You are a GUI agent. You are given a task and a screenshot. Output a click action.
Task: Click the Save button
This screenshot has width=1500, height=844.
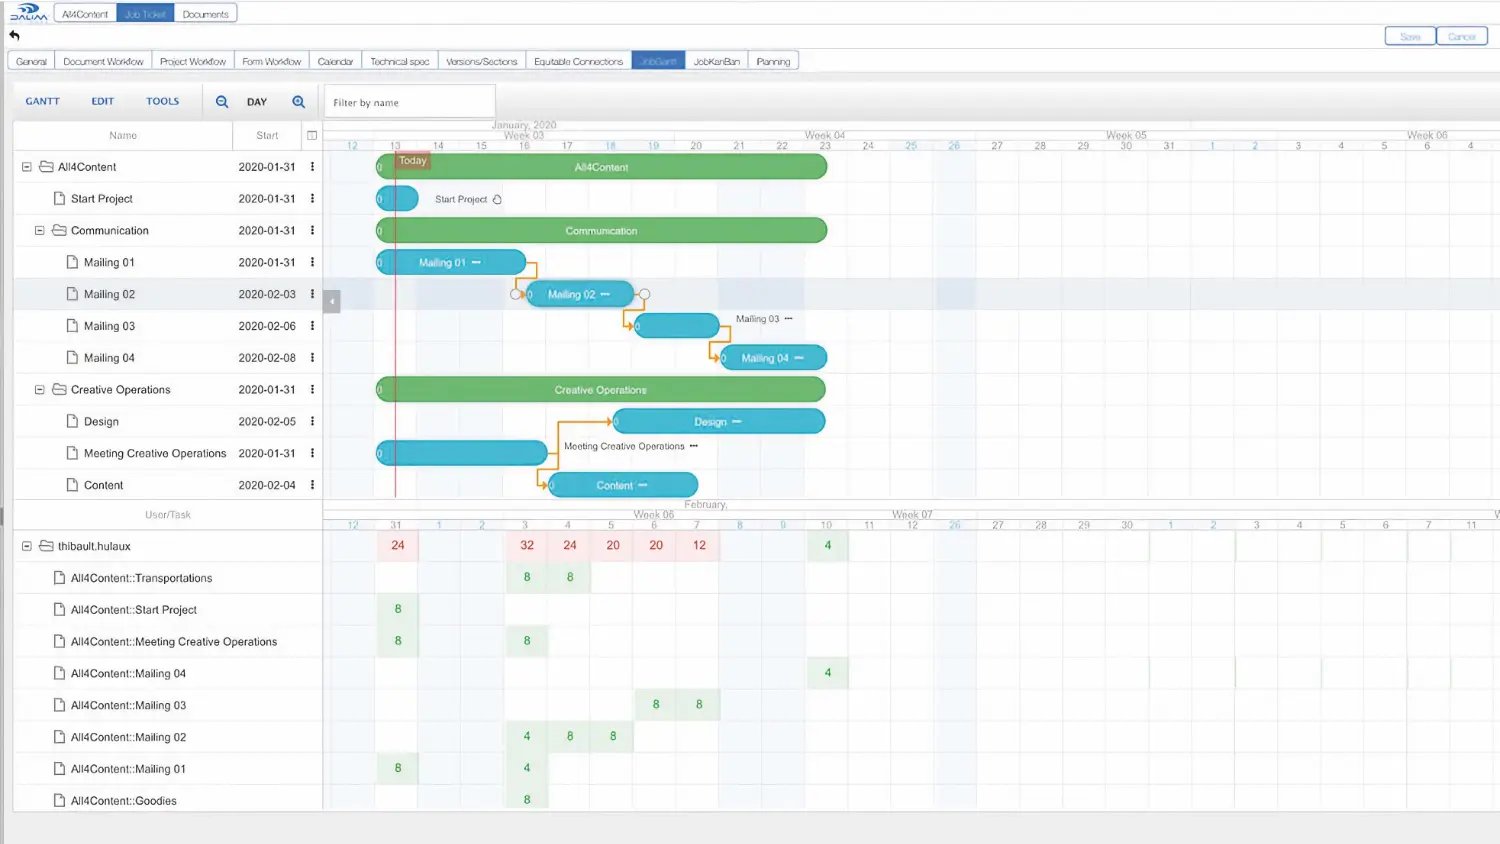pyautogui.click(x=1409, y=35)
